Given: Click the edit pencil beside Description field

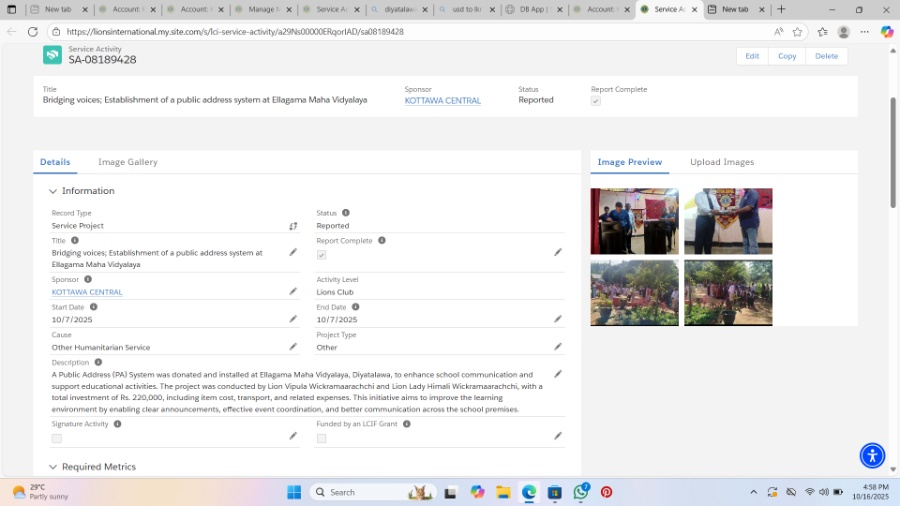Looking at the screenshot, I should 558,374.
